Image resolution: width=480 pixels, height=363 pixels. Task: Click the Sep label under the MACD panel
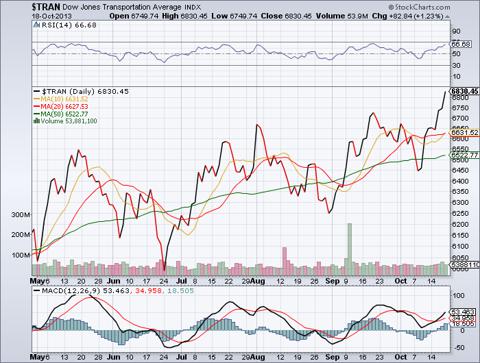(332, 357)
